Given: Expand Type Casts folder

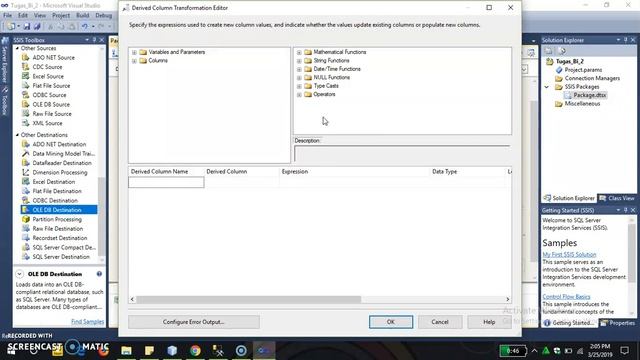Looking at the screenshot, I should pyautogui.click(x=299, y=86).
